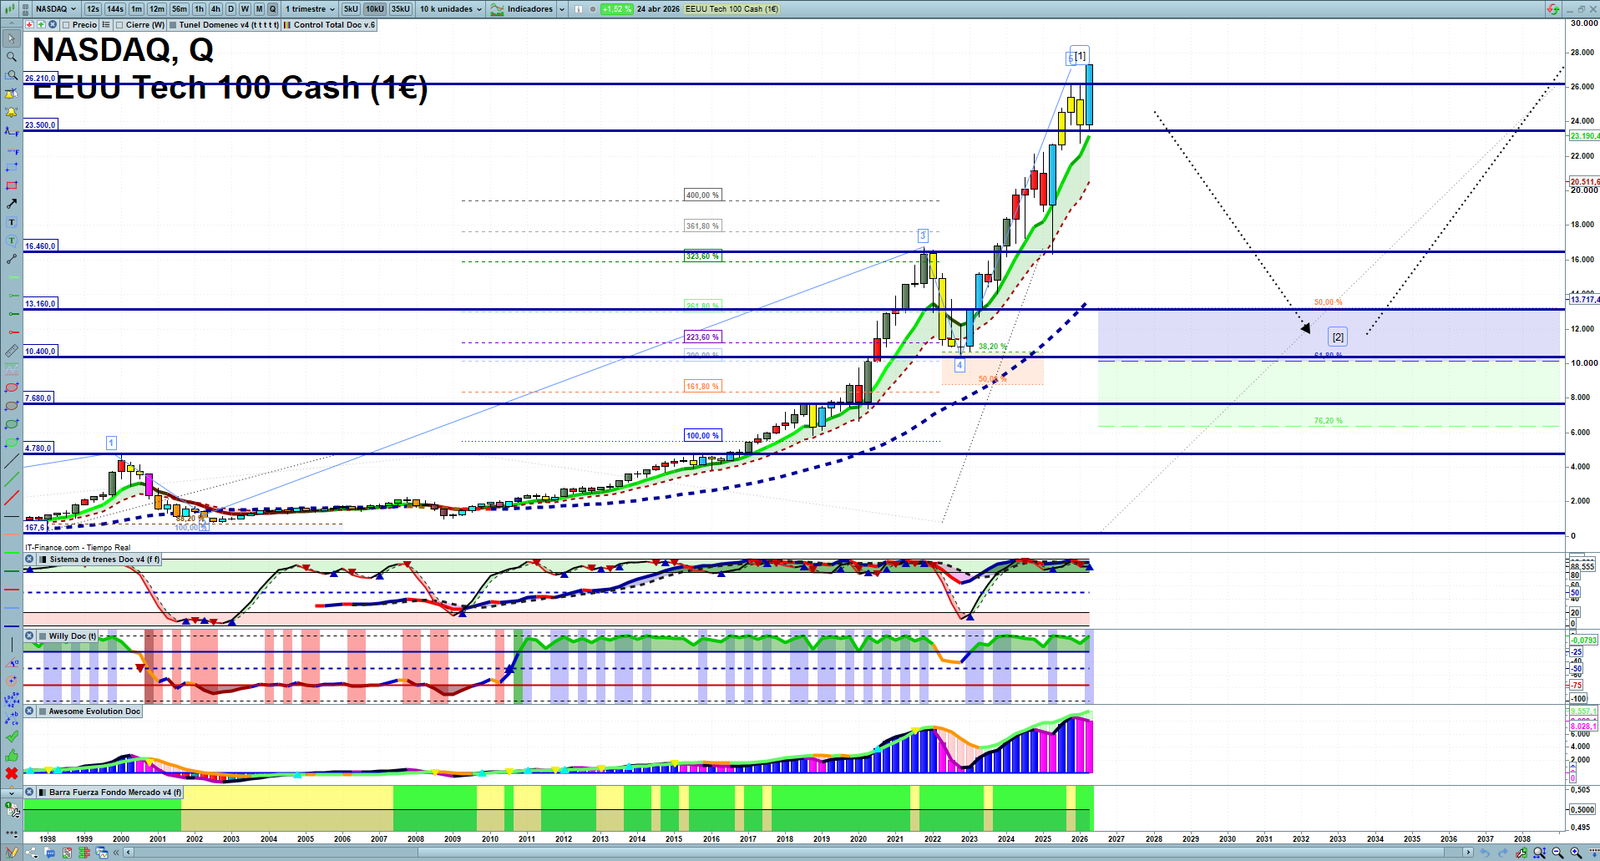
Task: Click the 23.500,0 price level label
Action: point(41,125)
